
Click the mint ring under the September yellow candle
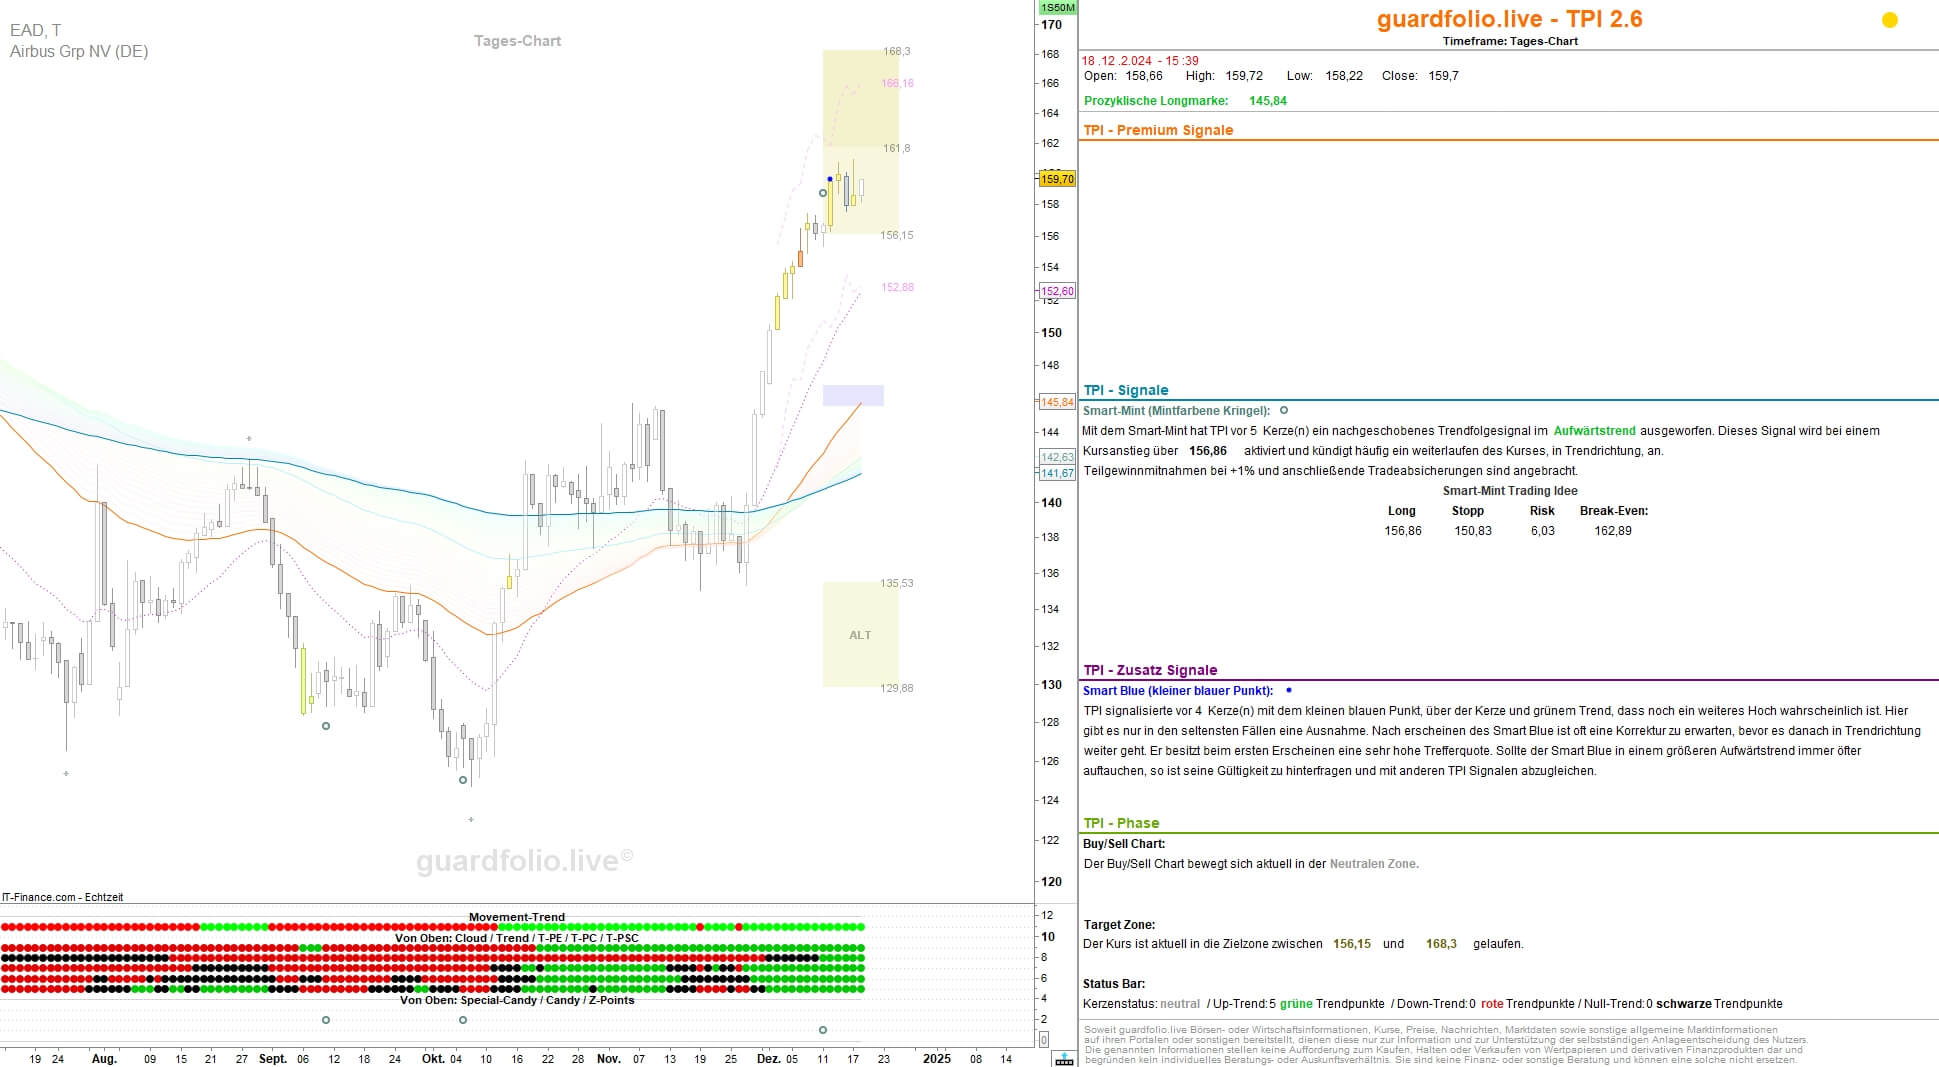[326, 726]
